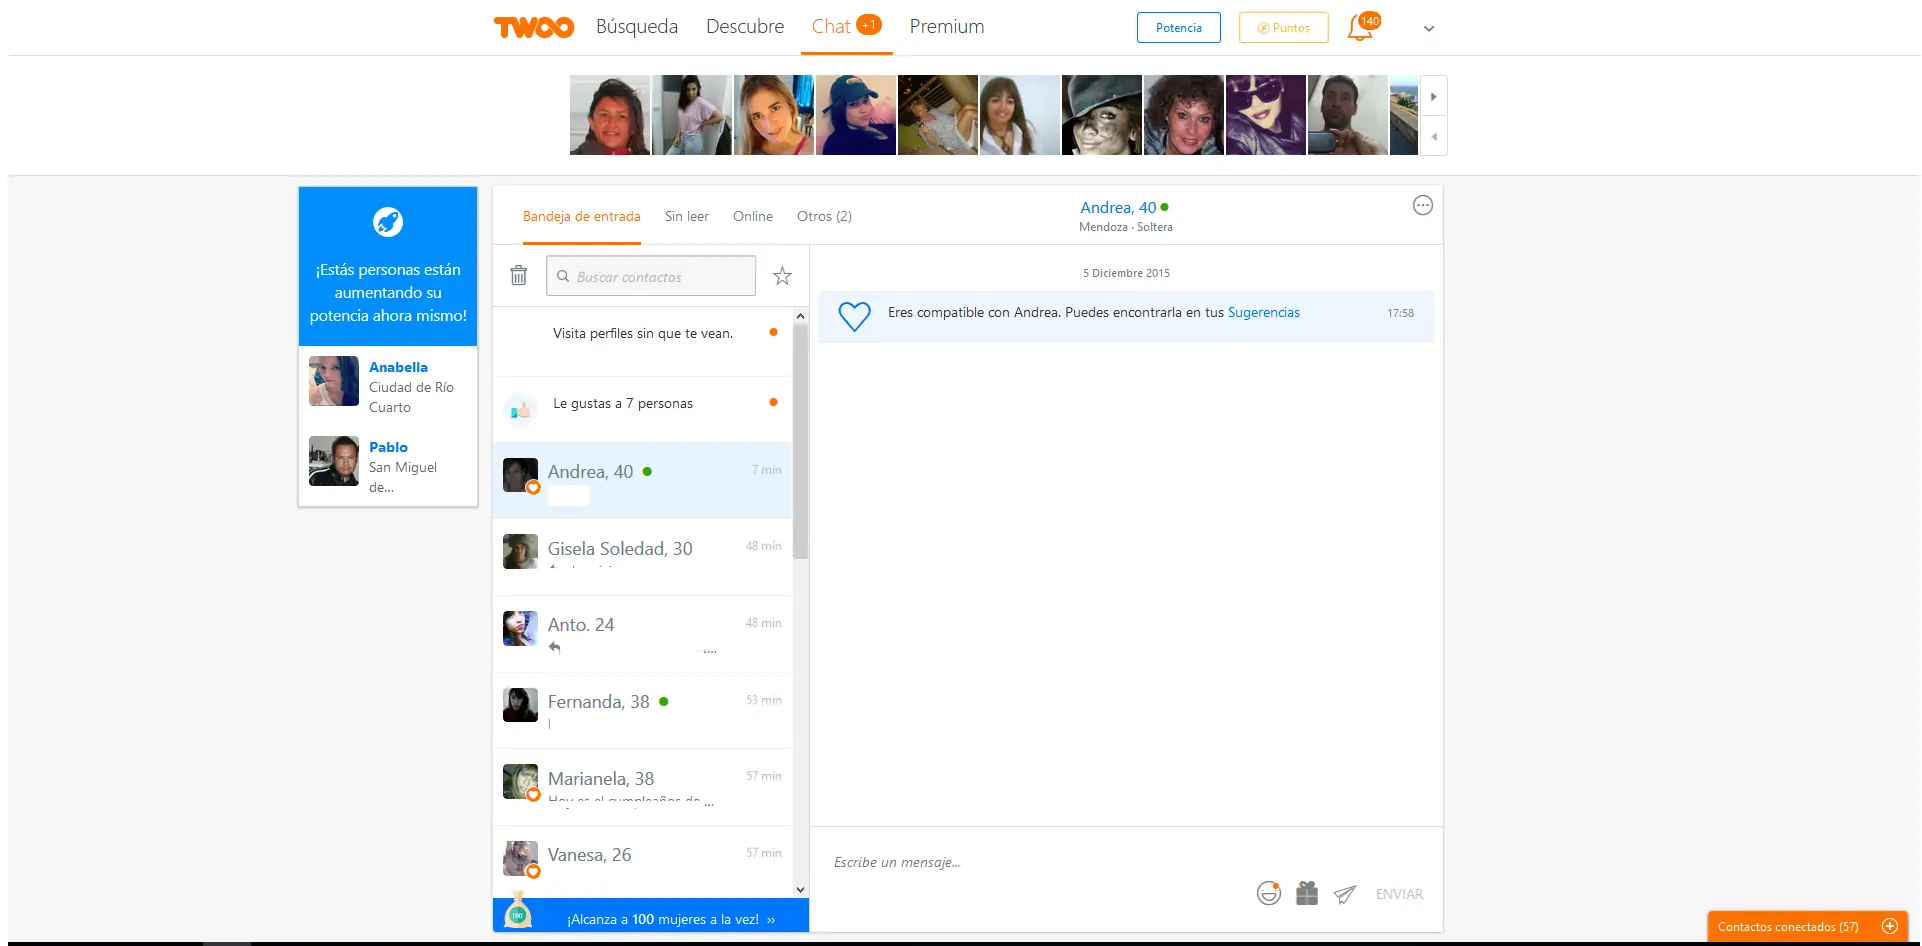1922x946 pixels.
Task: Click the thumbs up likes icon
Action: [x=520, y=409]
